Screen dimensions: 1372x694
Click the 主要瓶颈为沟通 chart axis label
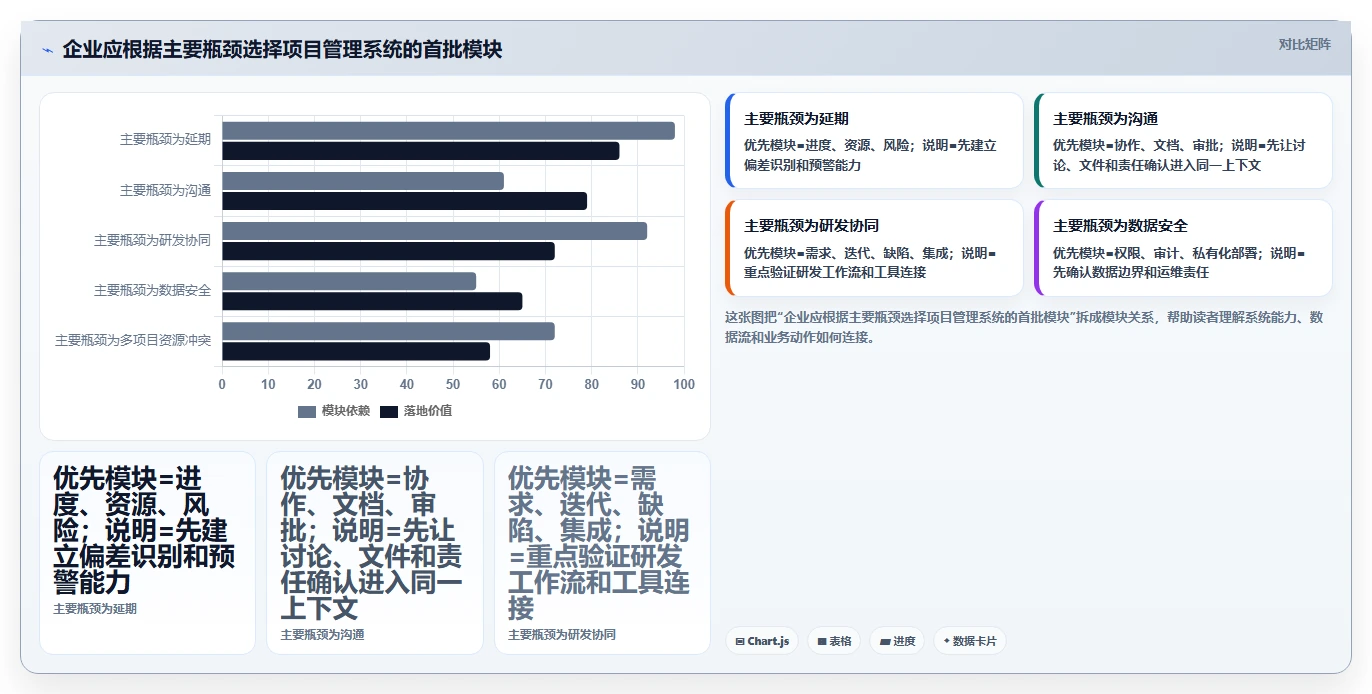tap(165, 190)
